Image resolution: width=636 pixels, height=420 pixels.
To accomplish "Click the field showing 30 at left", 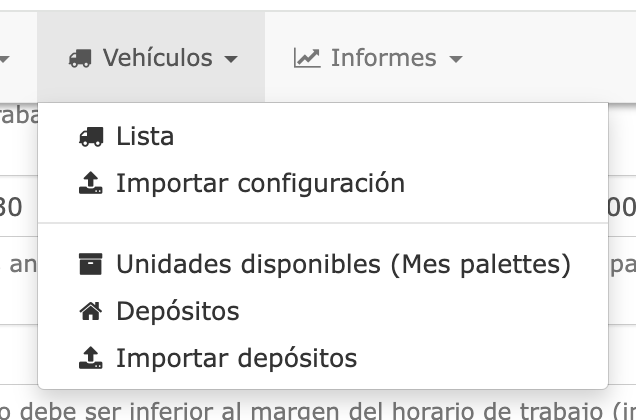I will (12, 208).
